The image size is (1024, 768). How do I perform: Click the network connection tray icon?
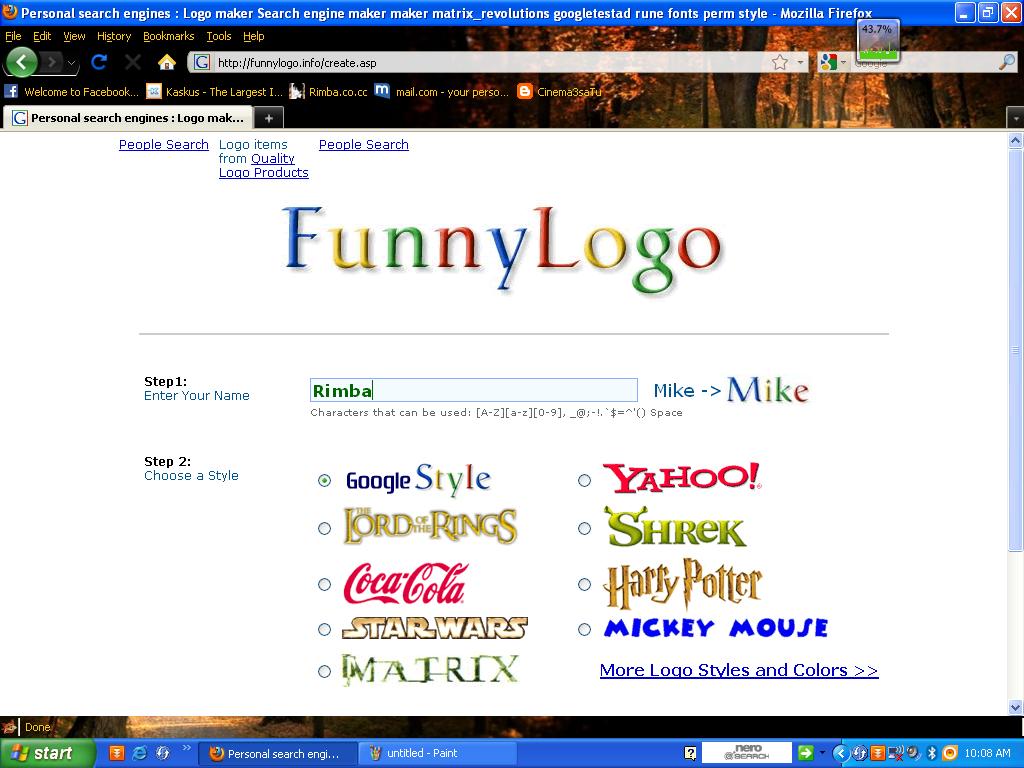pos(896,753)
